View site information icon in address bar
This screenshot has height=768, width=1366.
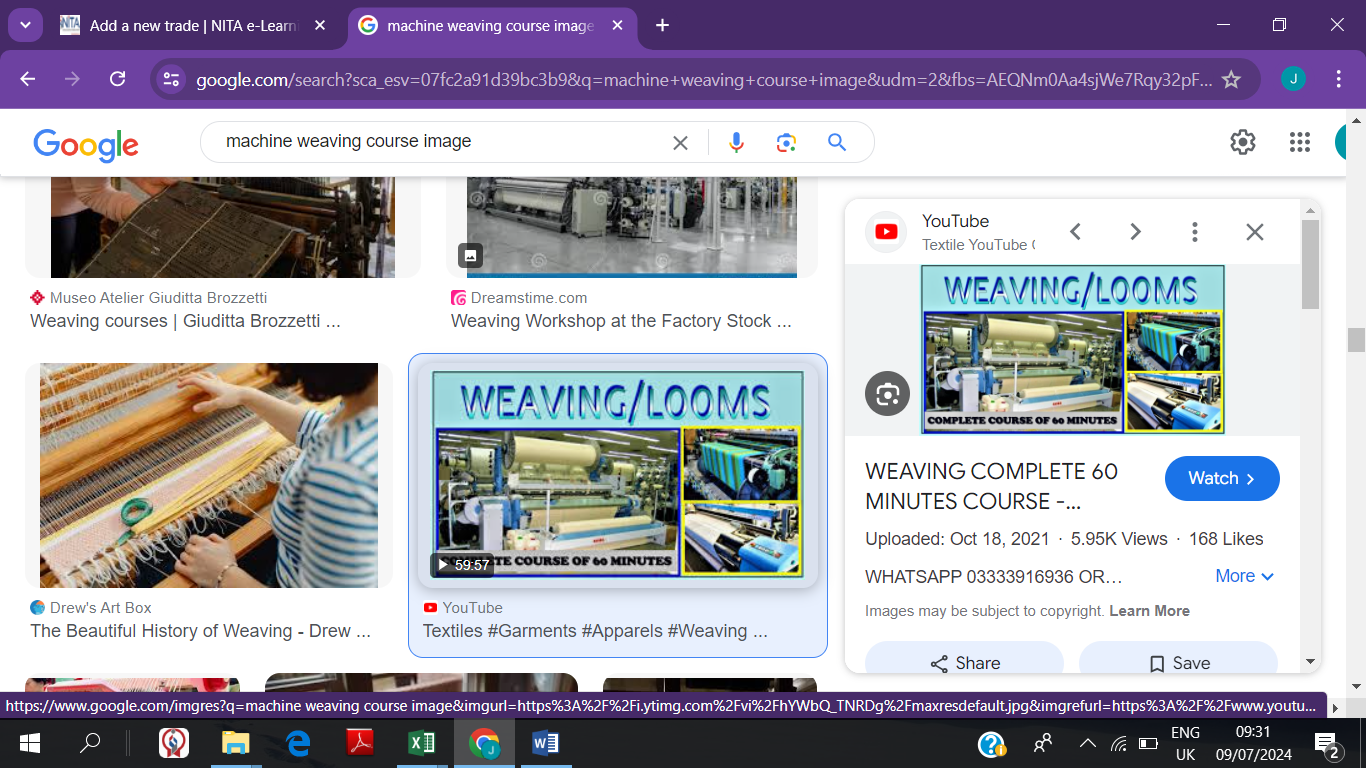click(x=171, y=79)
